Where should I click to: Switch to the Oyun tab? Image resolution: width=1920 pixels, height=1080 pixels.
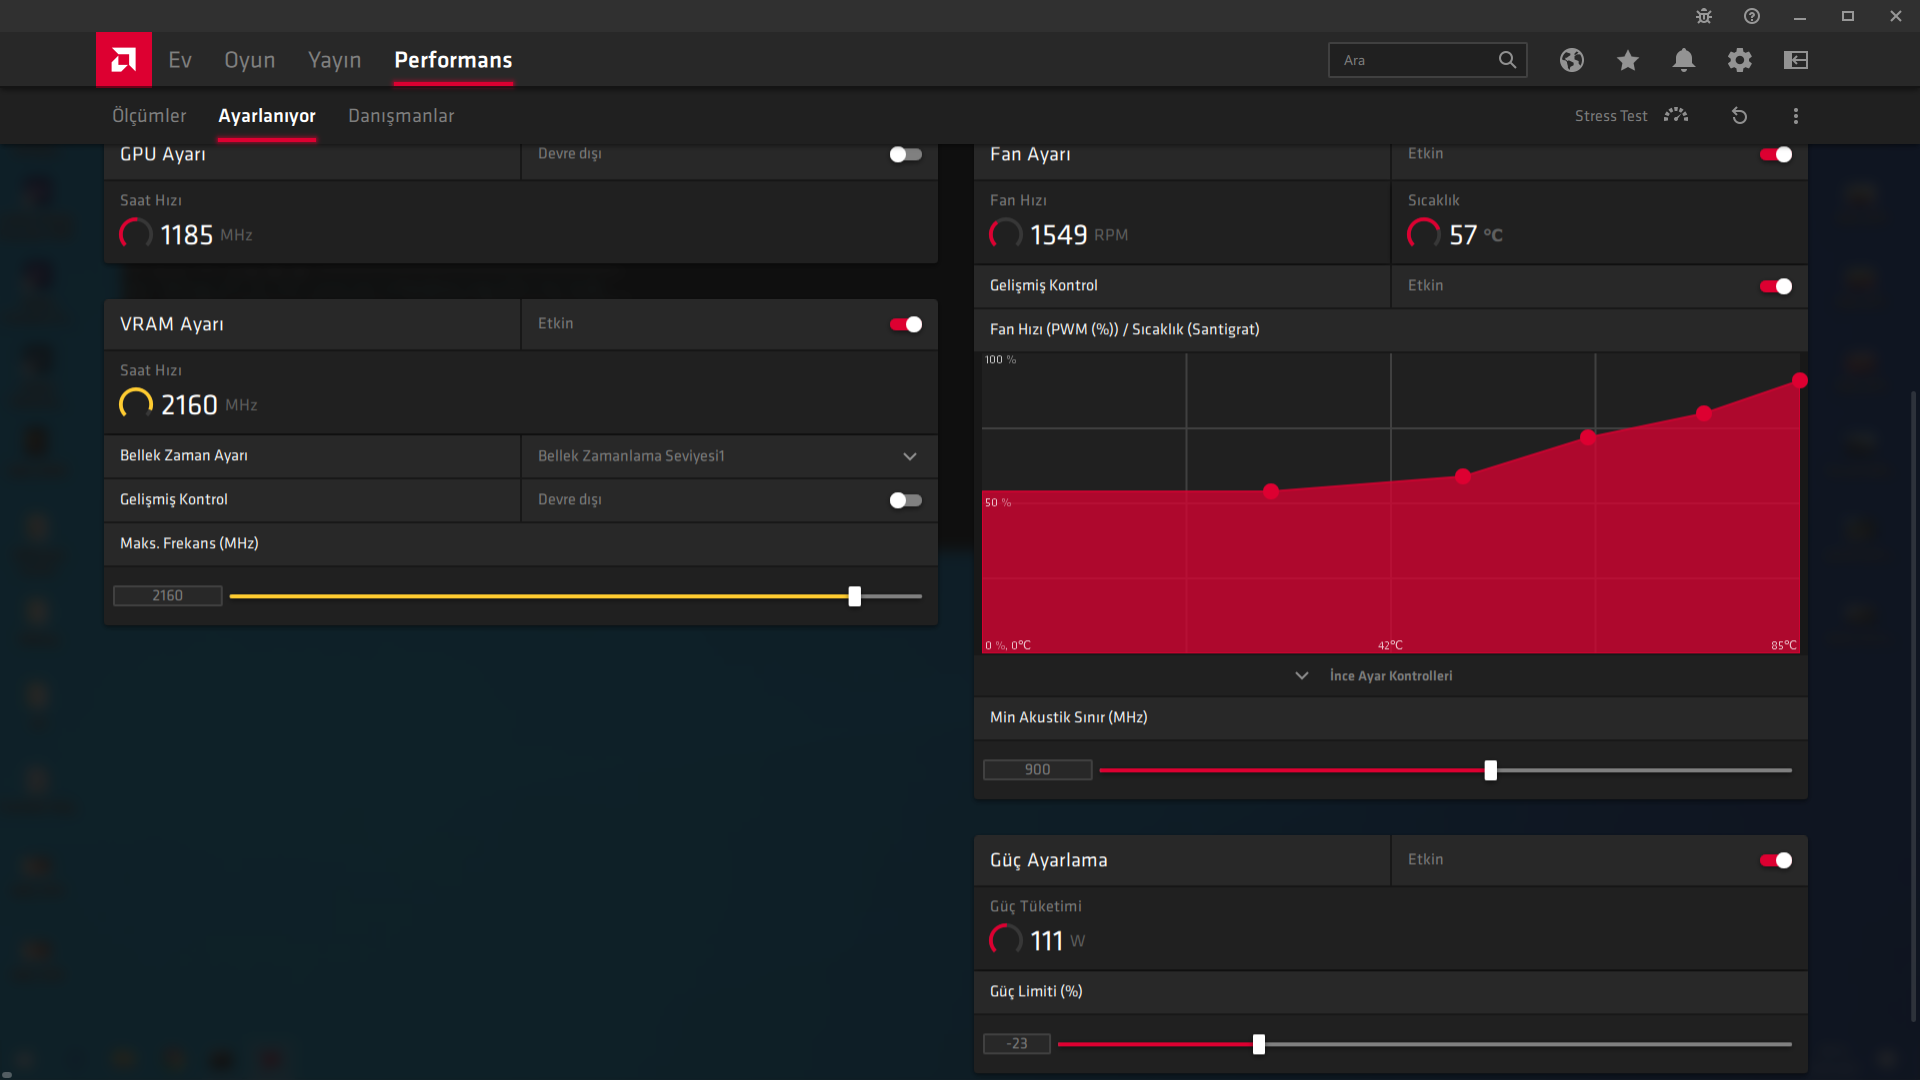point(249,60)
